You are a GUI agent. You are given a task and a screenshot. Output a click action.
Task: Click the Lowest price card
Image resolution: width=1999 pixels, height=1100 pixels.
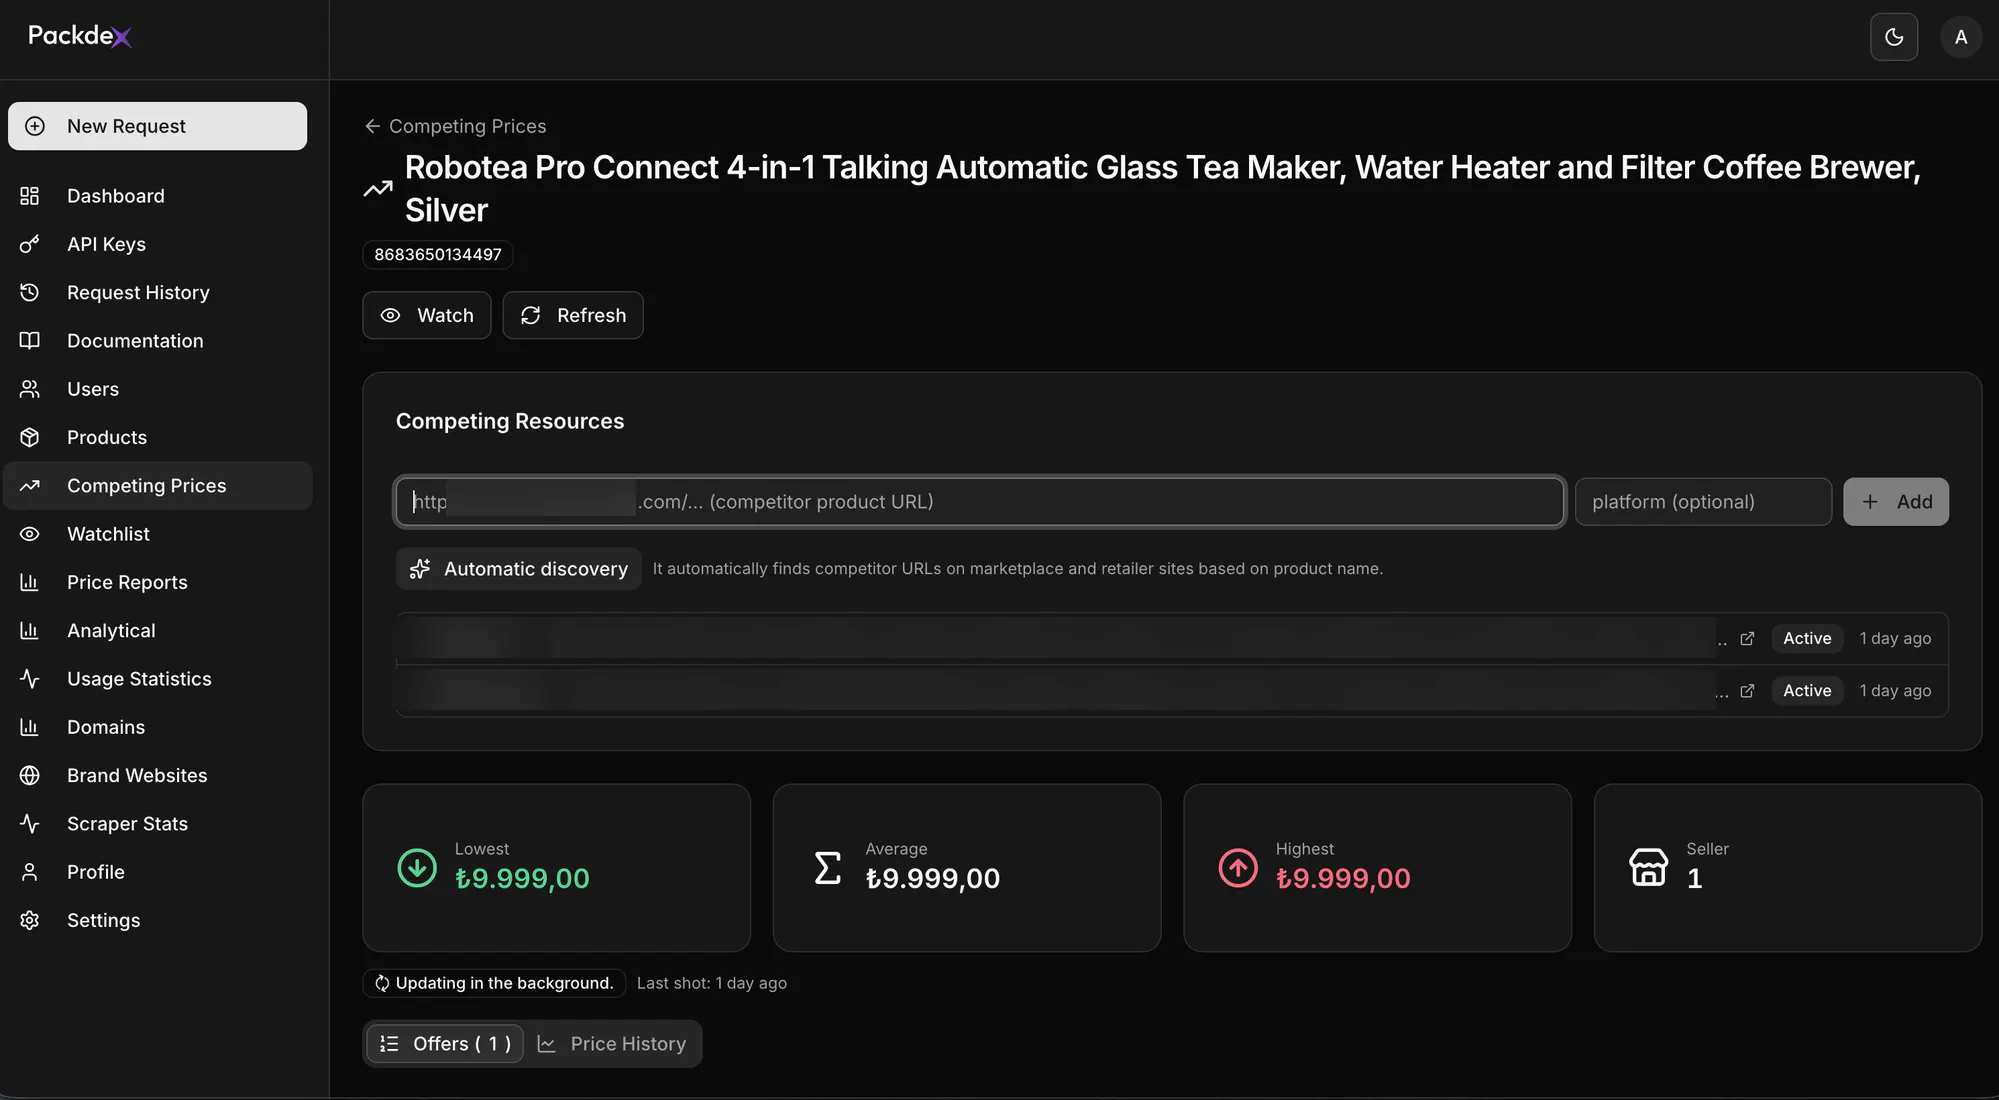pyautogui.click(x=556, y=868)
